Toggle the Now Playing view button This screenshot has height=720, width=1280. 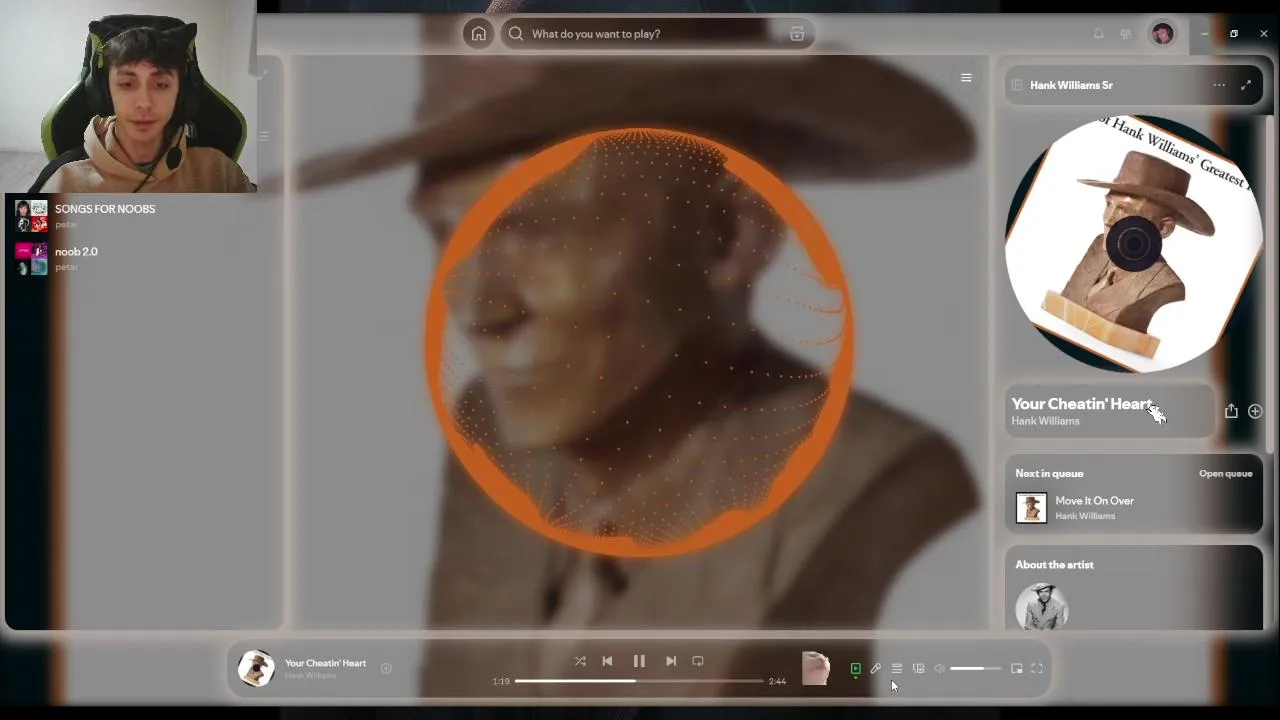point(855,669)
